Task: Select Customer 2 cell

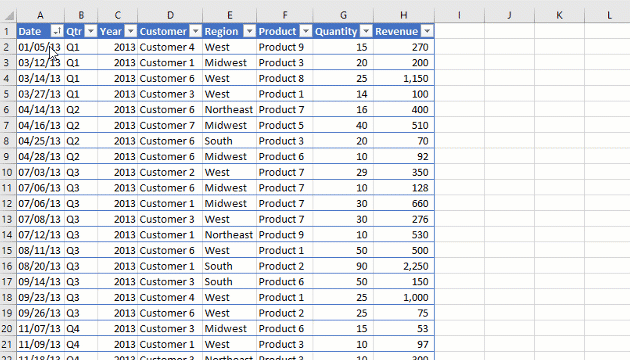Action: click(170, 172)
